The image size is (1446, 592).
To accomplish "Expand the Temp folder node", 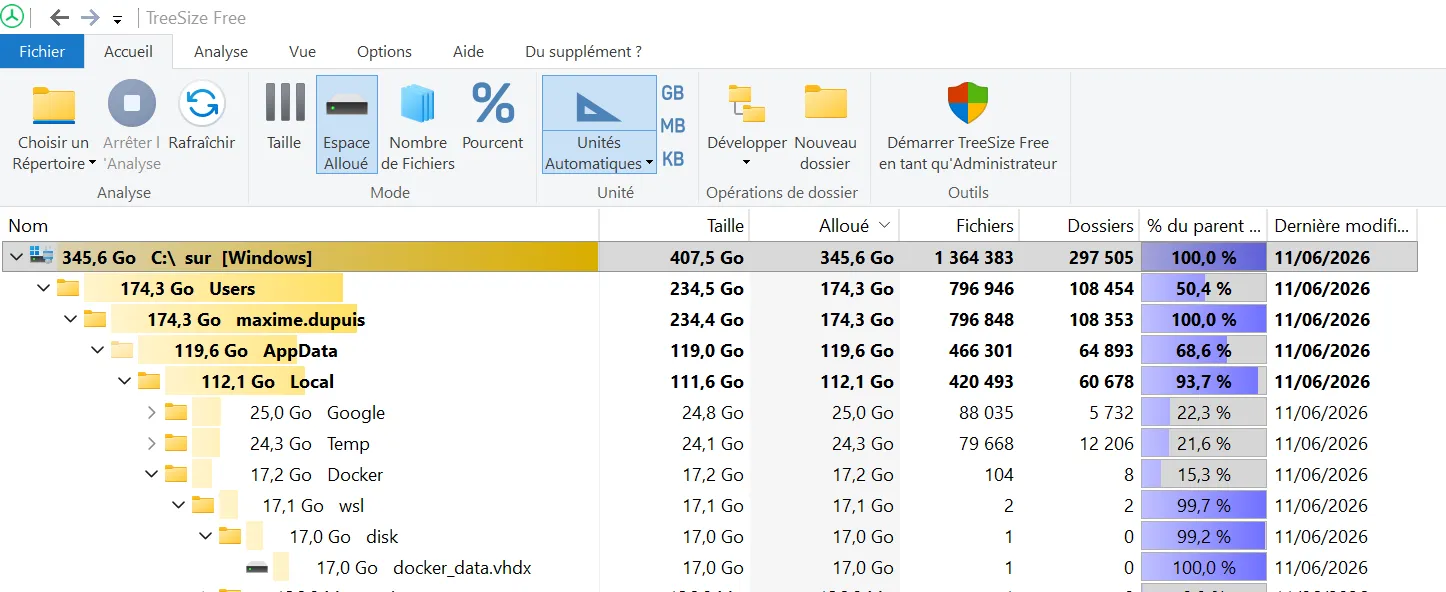I will 151,443.
